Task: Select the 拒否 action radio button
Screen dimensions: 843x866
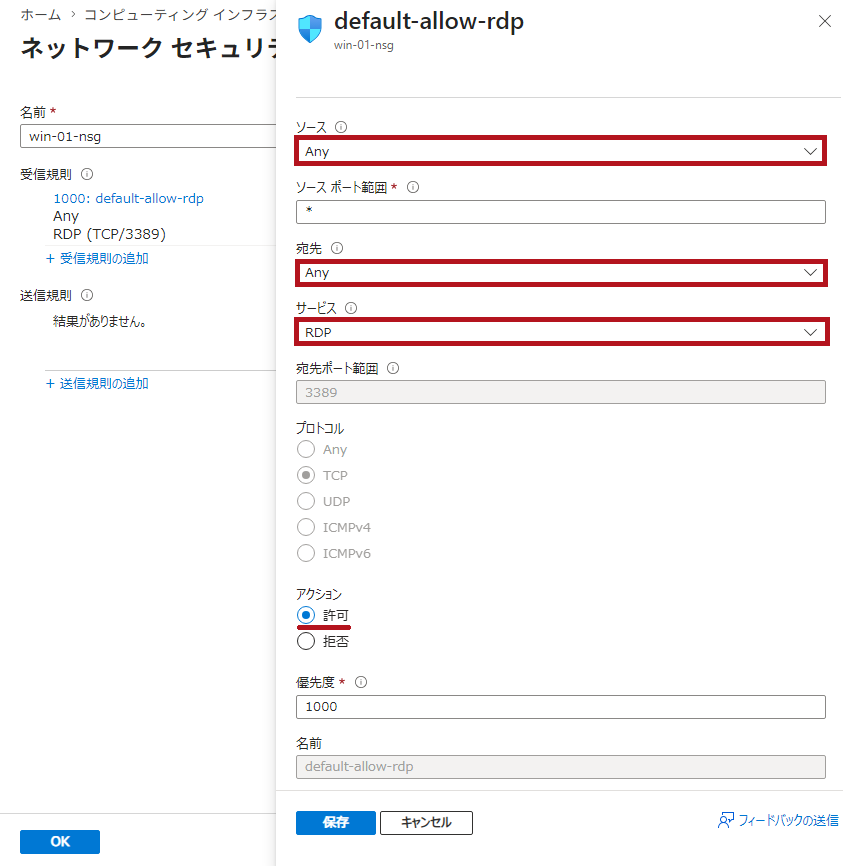Action: pyautogui.click(x=306, y=641)
